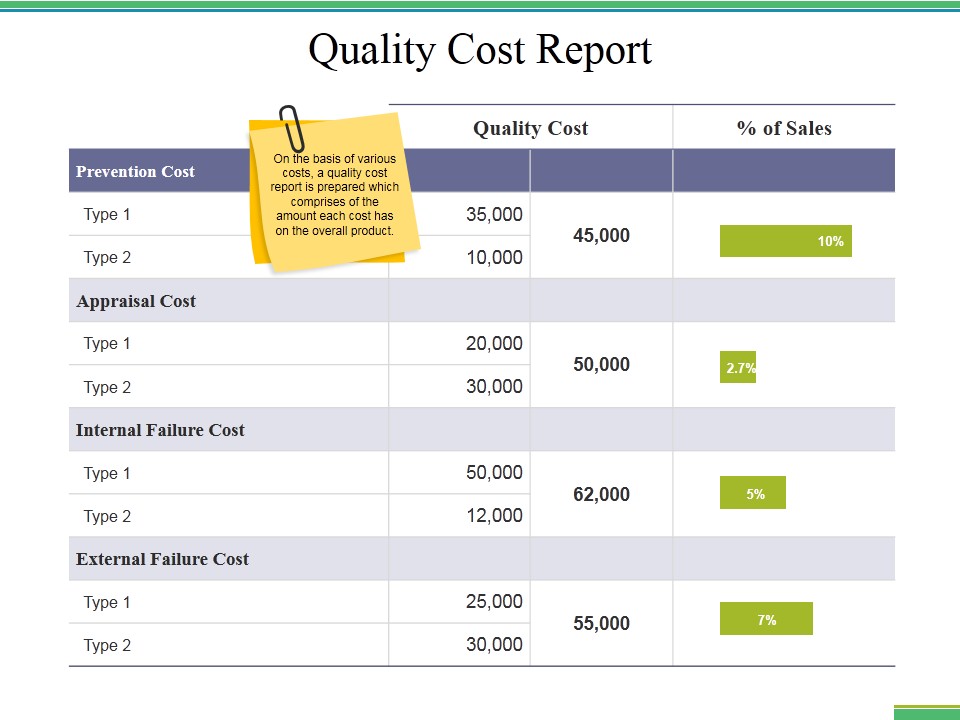Select the 45,000 total cell
This screenshot has height=720, width=960.
(x=601, y=235)
